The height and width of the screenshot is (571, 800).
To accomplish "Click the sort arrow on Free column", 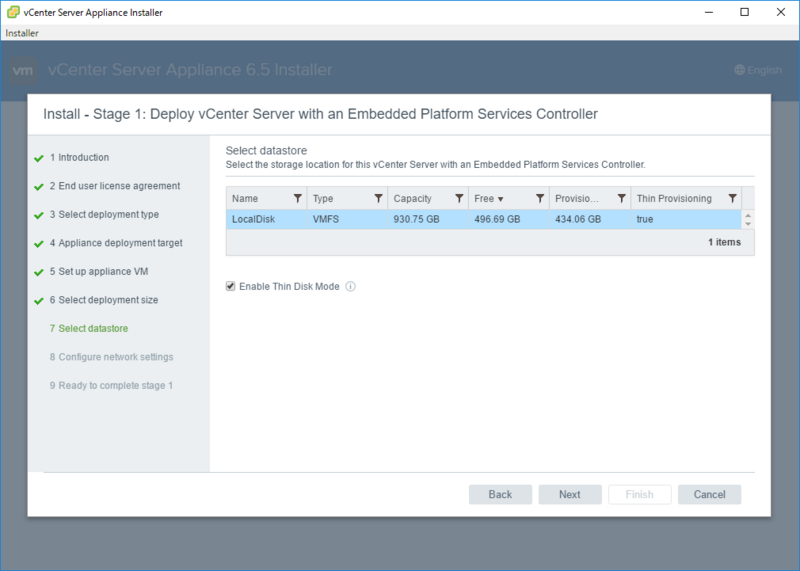I will 501,199.
